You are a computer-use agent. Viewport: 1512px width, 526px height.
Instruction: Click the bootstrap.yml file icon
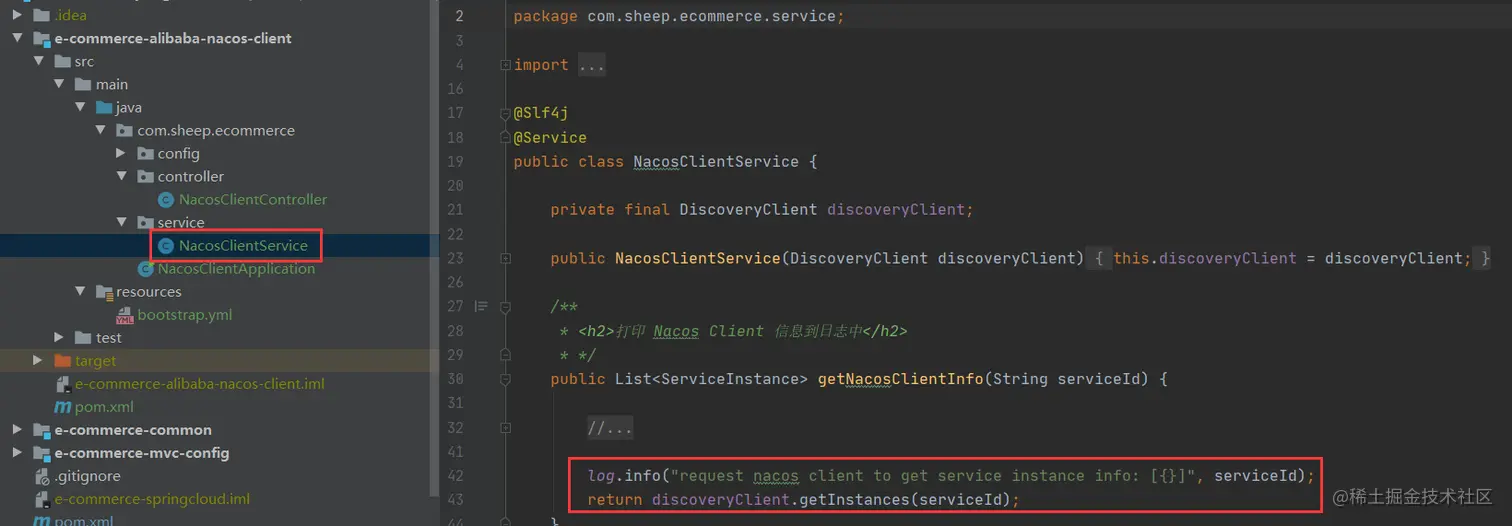click(125, 315)
